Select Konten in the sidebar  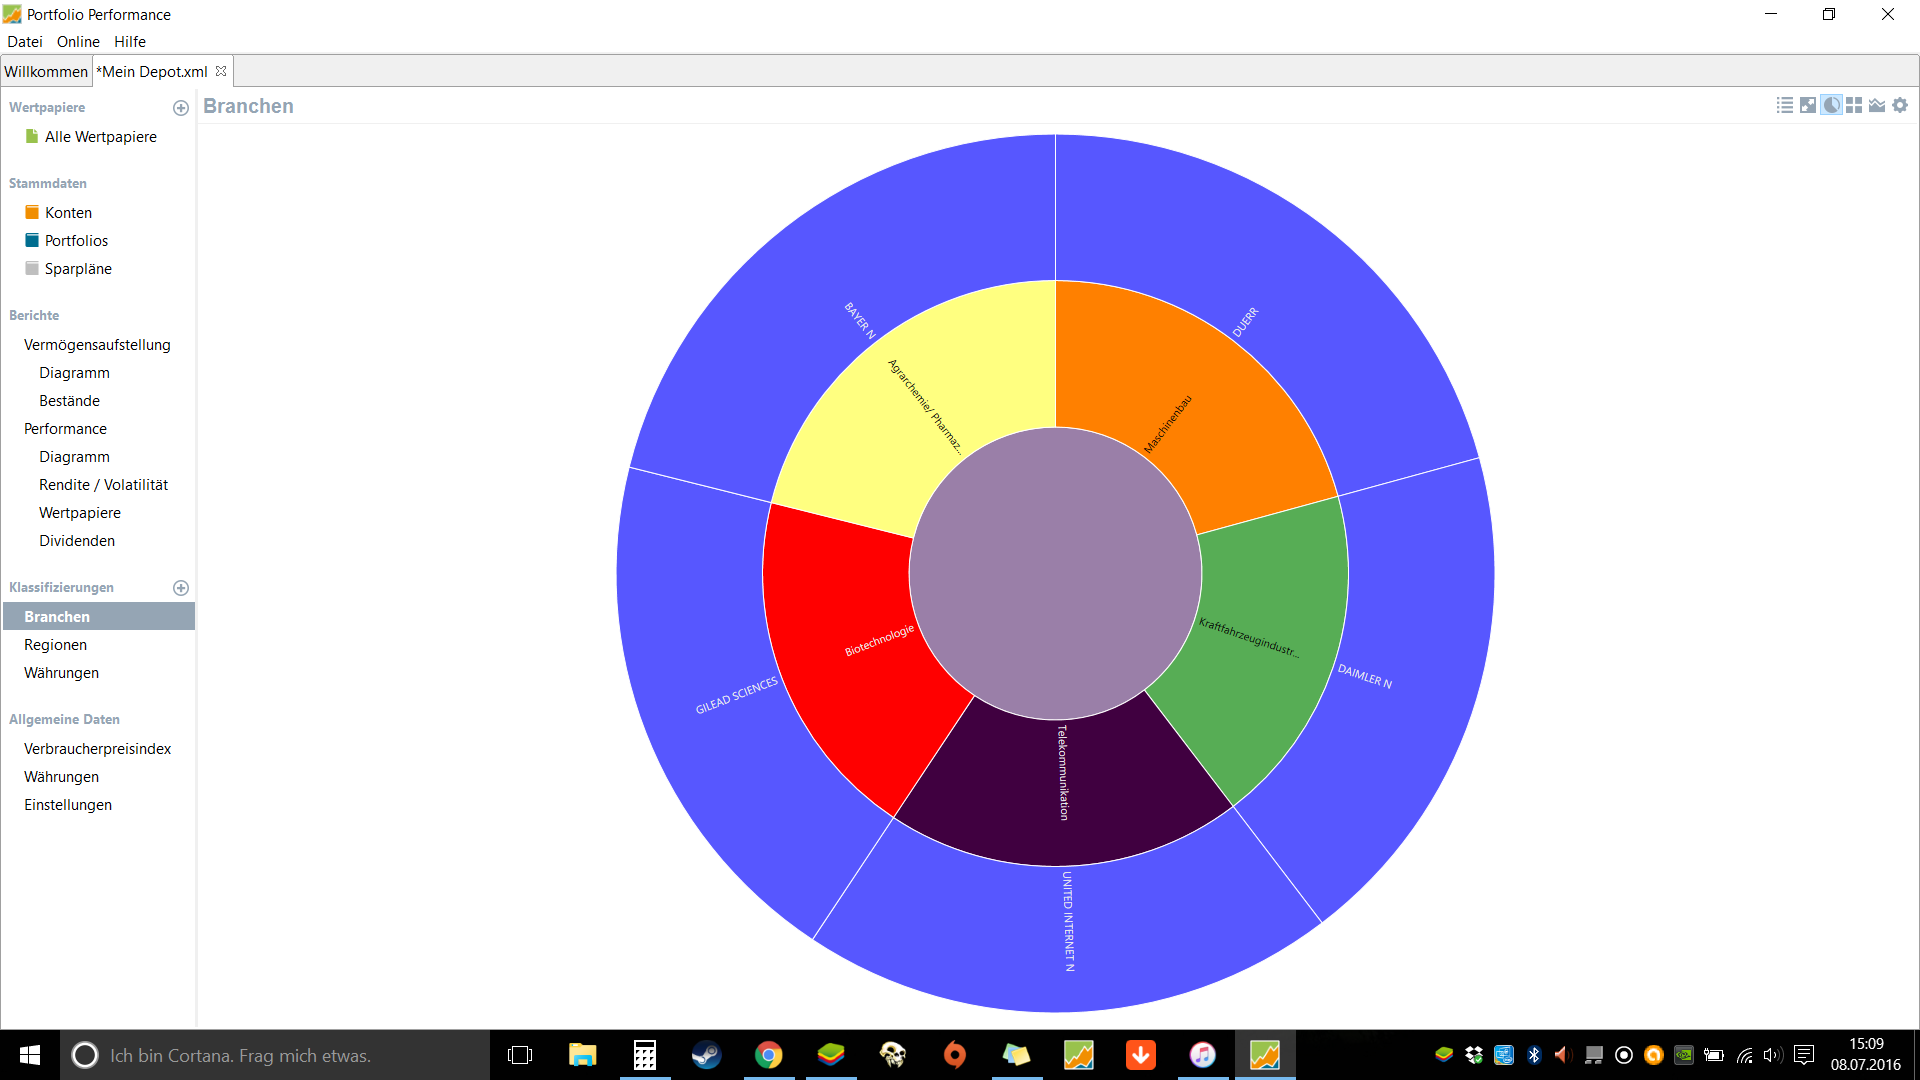click(x=68, y=213)
